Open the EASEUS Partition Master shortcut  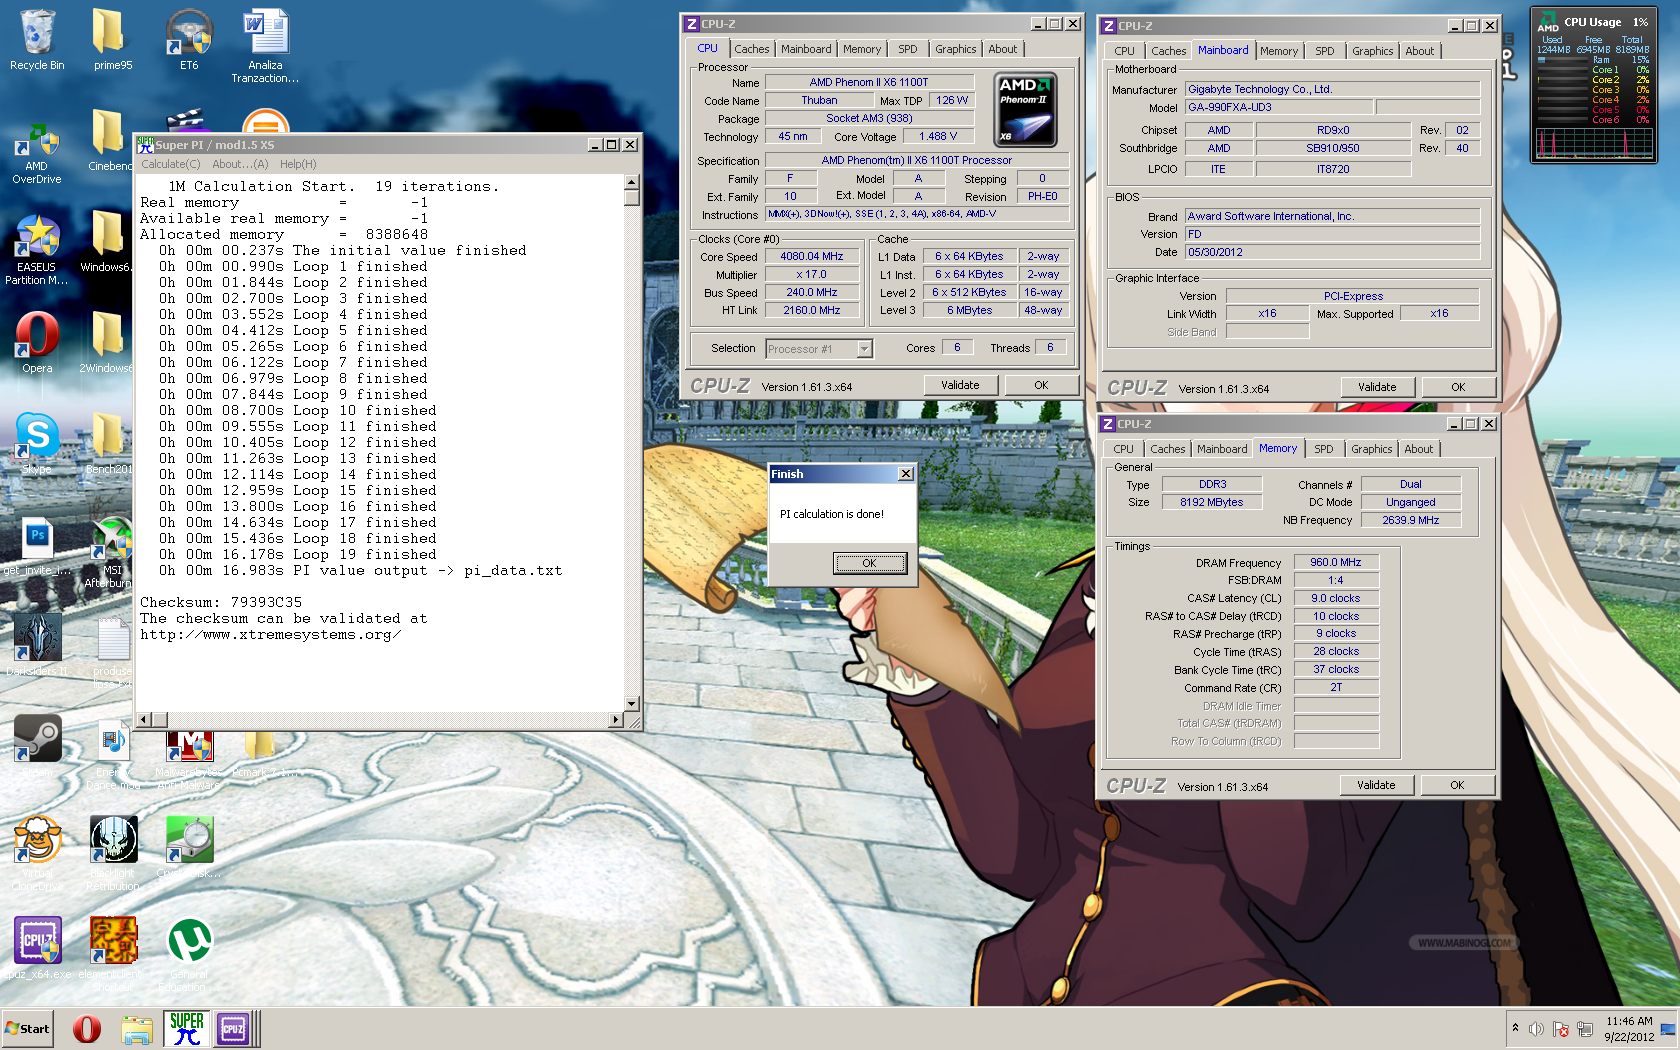[x=37, y=250]
